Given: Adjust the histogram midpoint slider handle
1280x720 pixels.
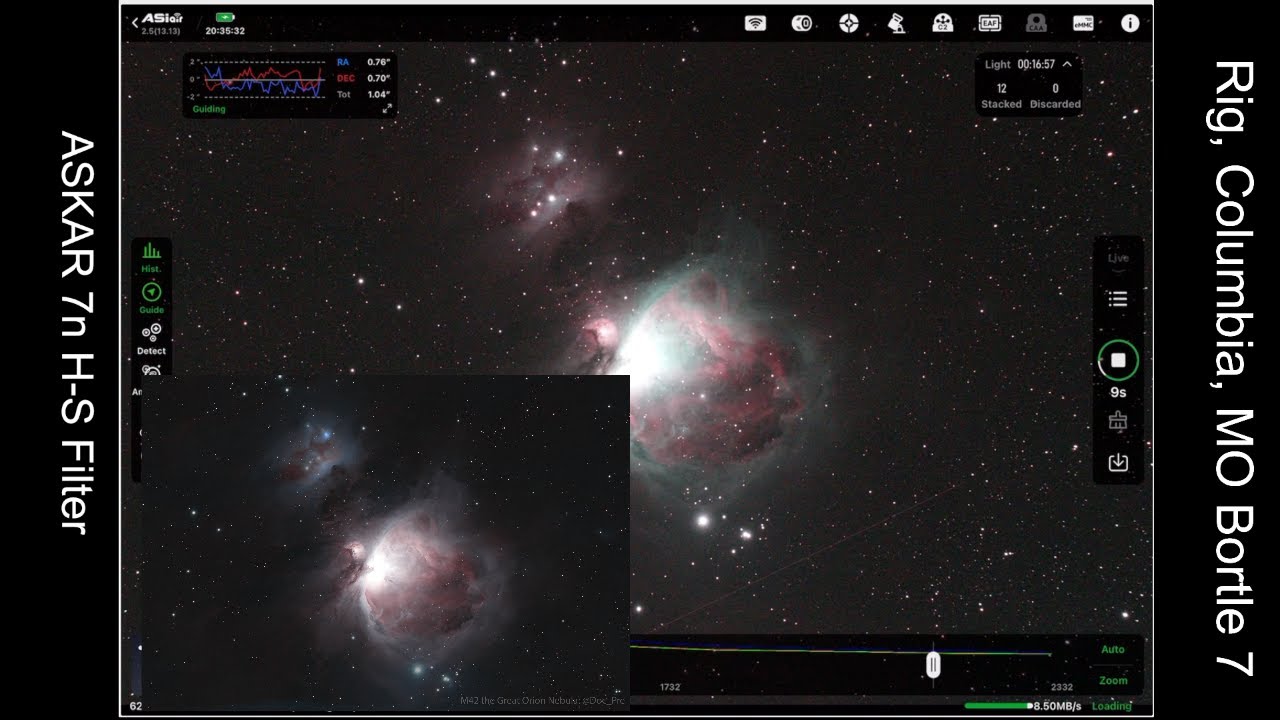Looking at the screenshot, I should (x=933, y=664).
